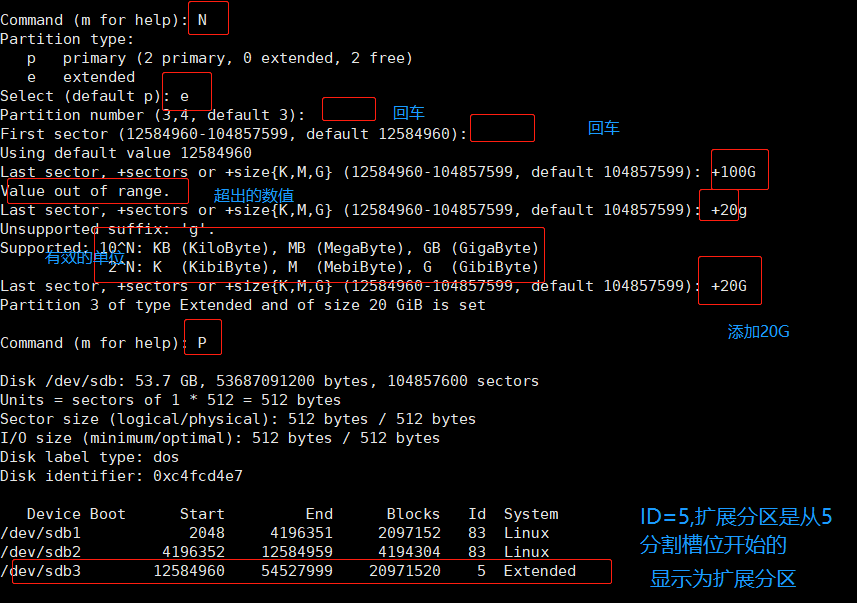The image size is (857, 603).
Task: Click the typed '+100G' value
Action: pos(733,172)
